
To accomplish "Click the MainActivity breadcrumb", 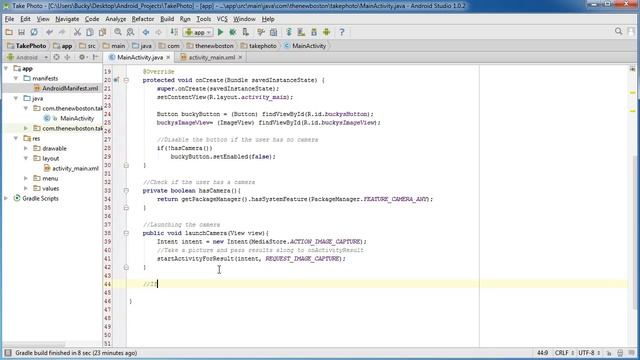I will pos(305,46).
